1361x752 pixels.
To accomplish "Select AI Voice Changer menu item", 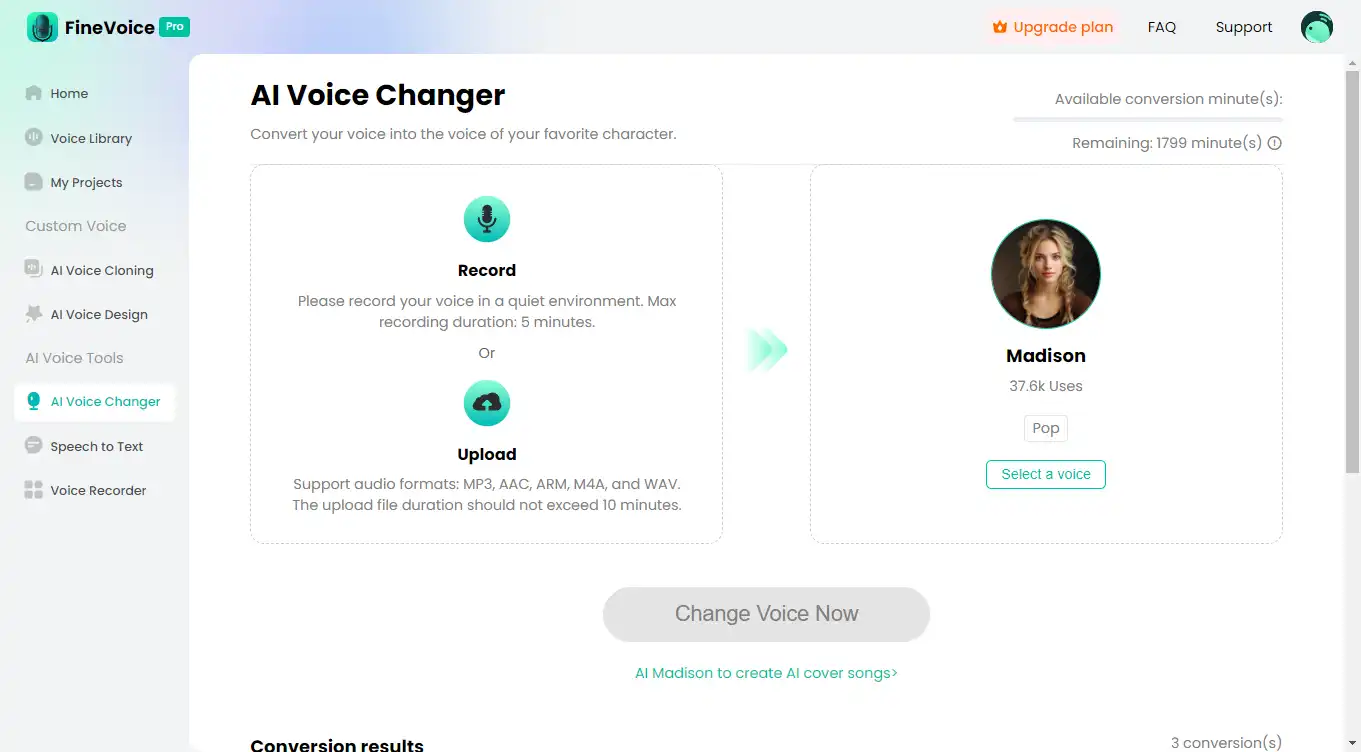I will [x=94, y=402].
